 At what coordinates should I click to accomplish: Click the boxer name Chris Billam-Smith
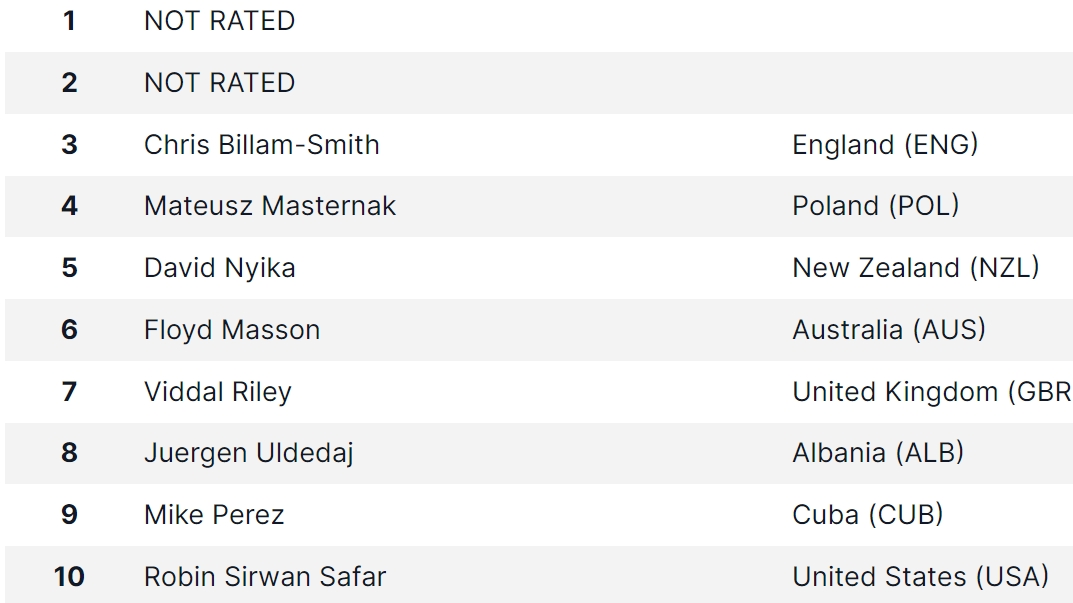[x=262, y=144]
